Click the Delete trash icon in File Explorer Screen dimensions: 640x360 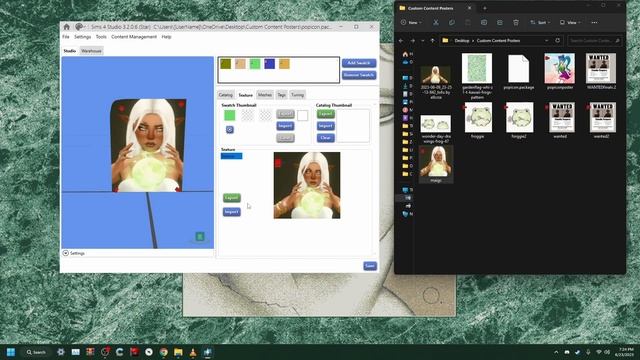tap(516, 22)
